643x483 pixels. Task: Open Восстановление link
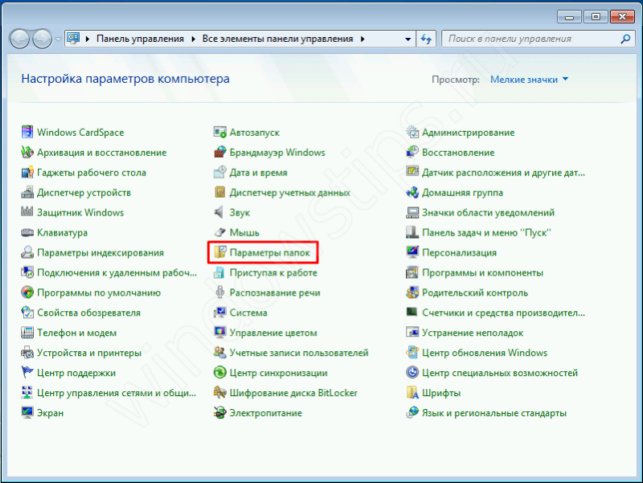[458, 153]
